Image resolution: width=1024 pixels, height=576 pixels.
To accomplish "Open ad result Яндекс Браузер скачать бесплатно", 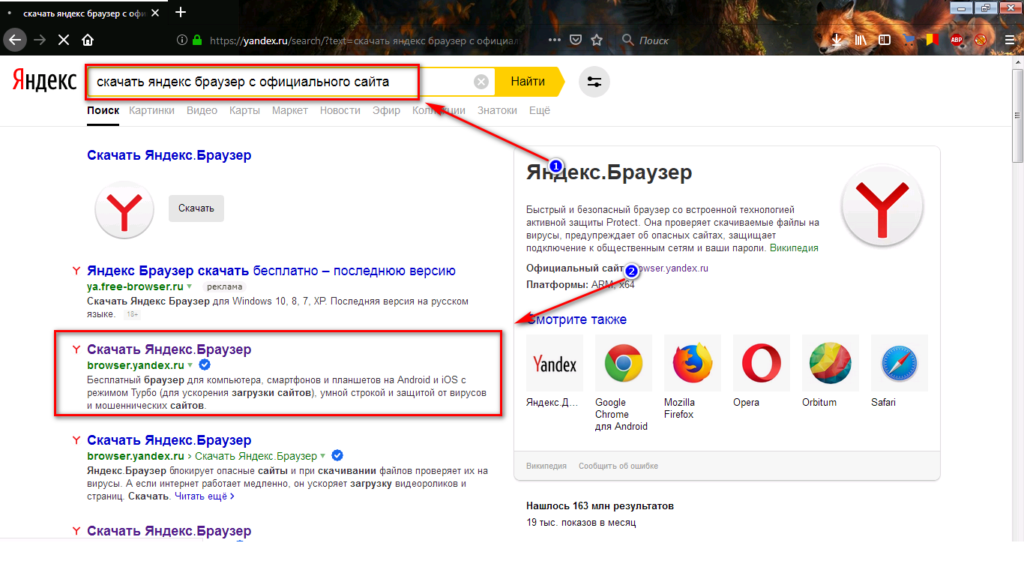I will click(271, 270).
